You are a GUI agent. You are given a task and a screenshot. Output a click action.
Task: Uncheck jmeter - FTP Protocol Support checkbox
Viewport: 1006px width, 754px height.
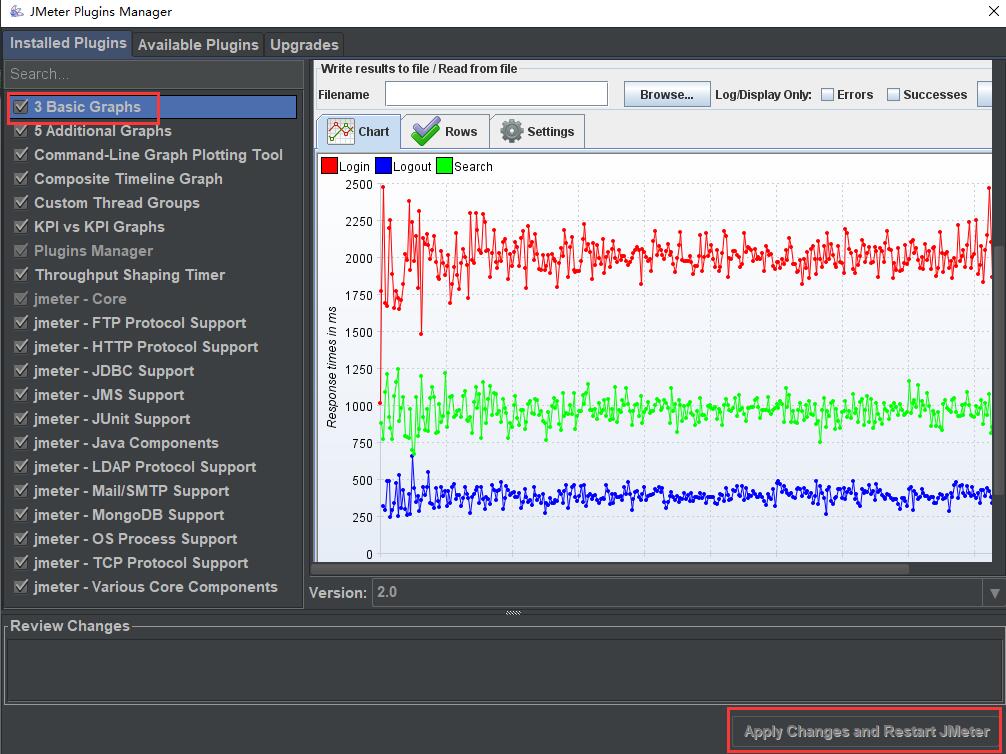(x=21, y=323)
